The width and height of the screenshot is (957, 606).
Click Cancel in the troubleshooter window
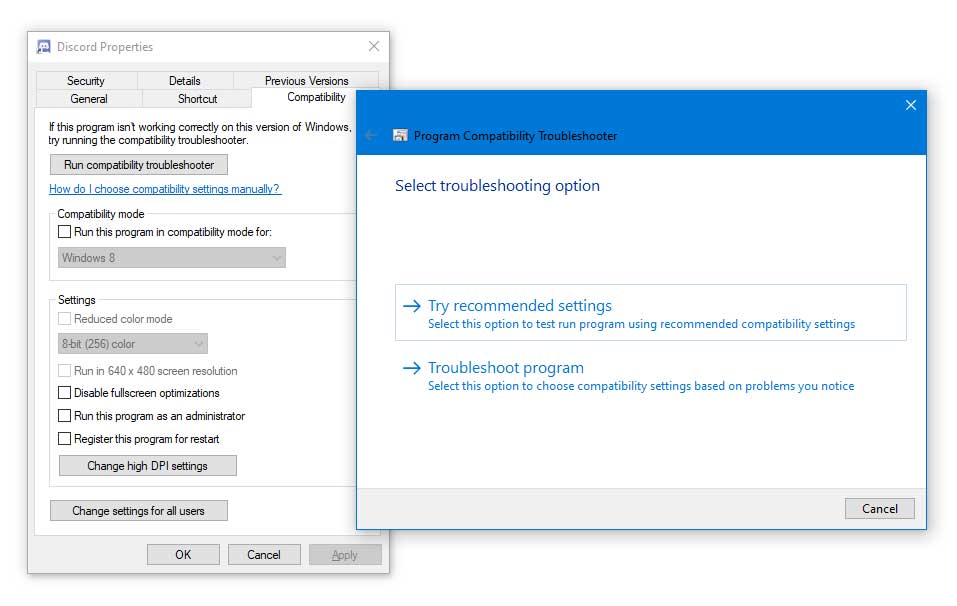click(x=879, y=508)
